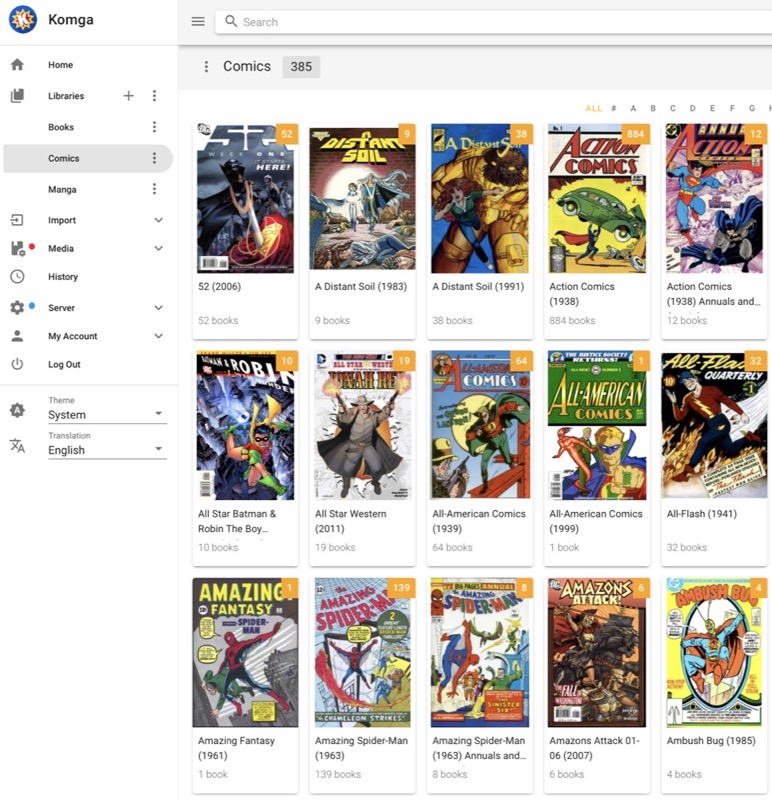The height and width of the screenshot is (800, 772).
Task: Click the History clock icon
Action: [17, 277]
